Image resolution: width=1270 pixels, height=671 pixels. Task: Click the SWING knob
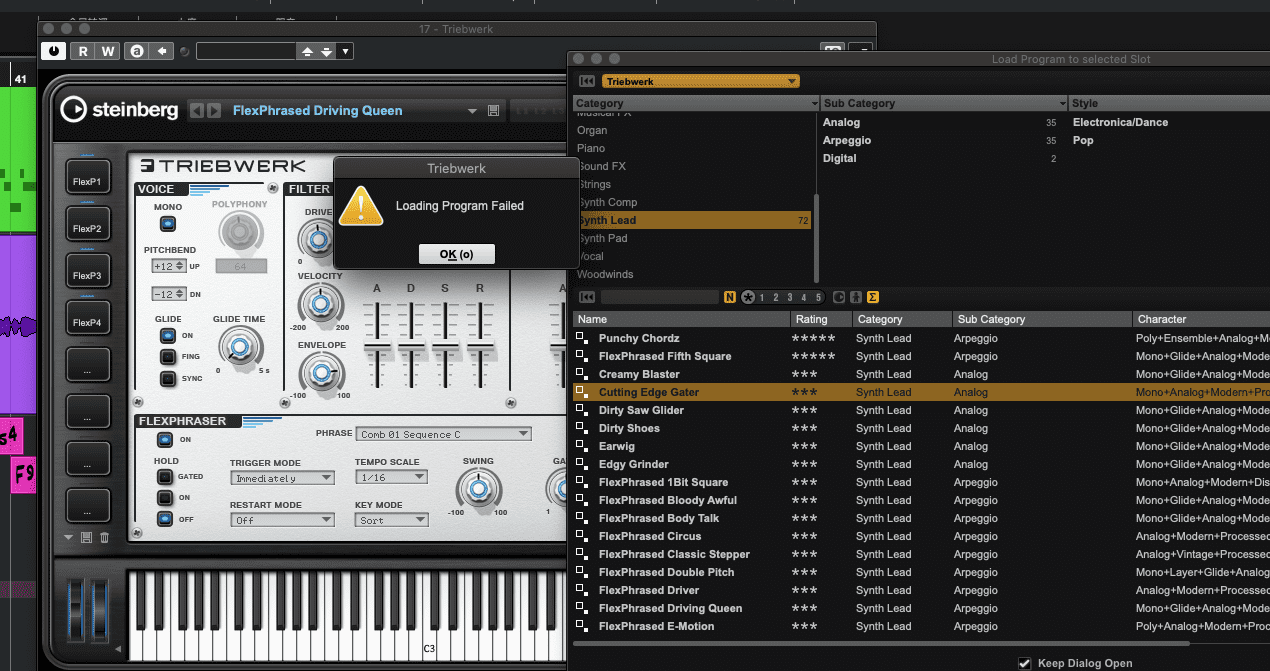478,488
